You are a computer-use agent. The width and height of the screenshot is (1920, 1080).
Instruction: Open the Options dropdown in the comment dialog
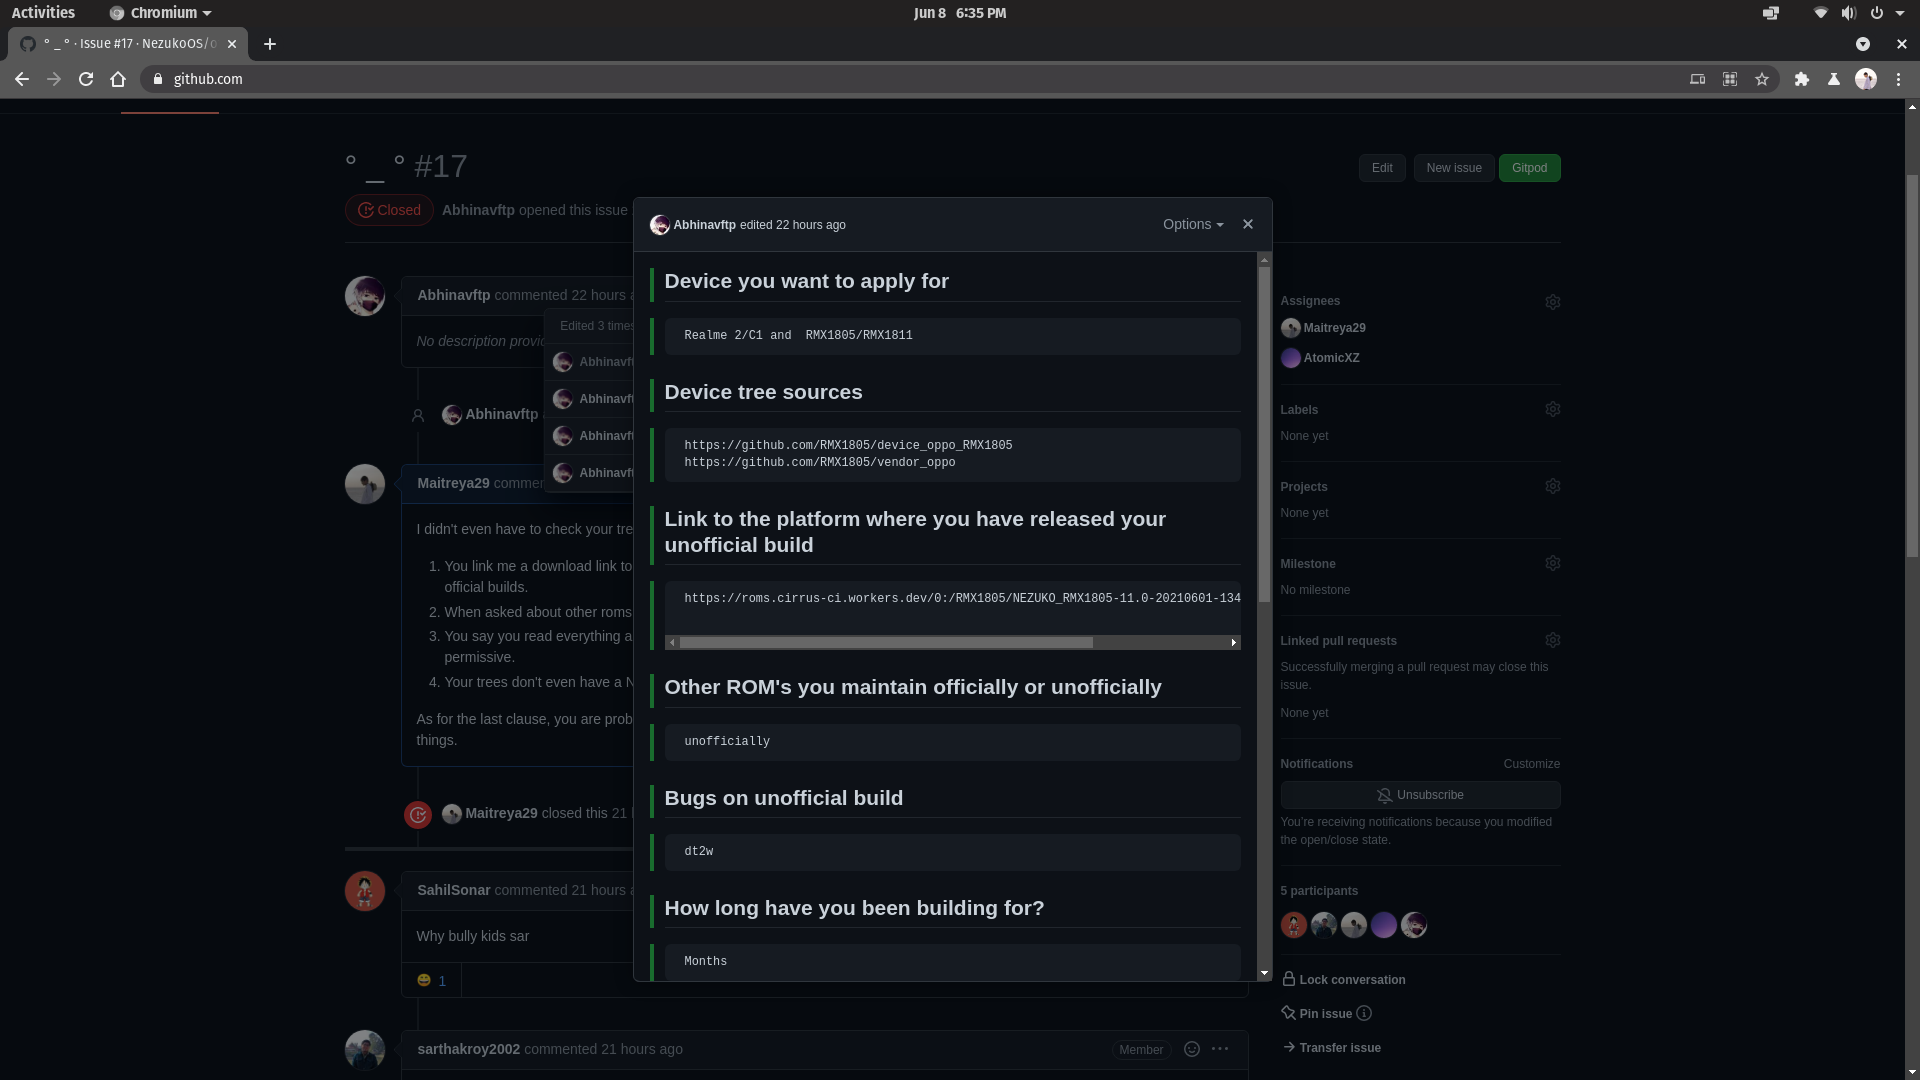pos(1191,224)
